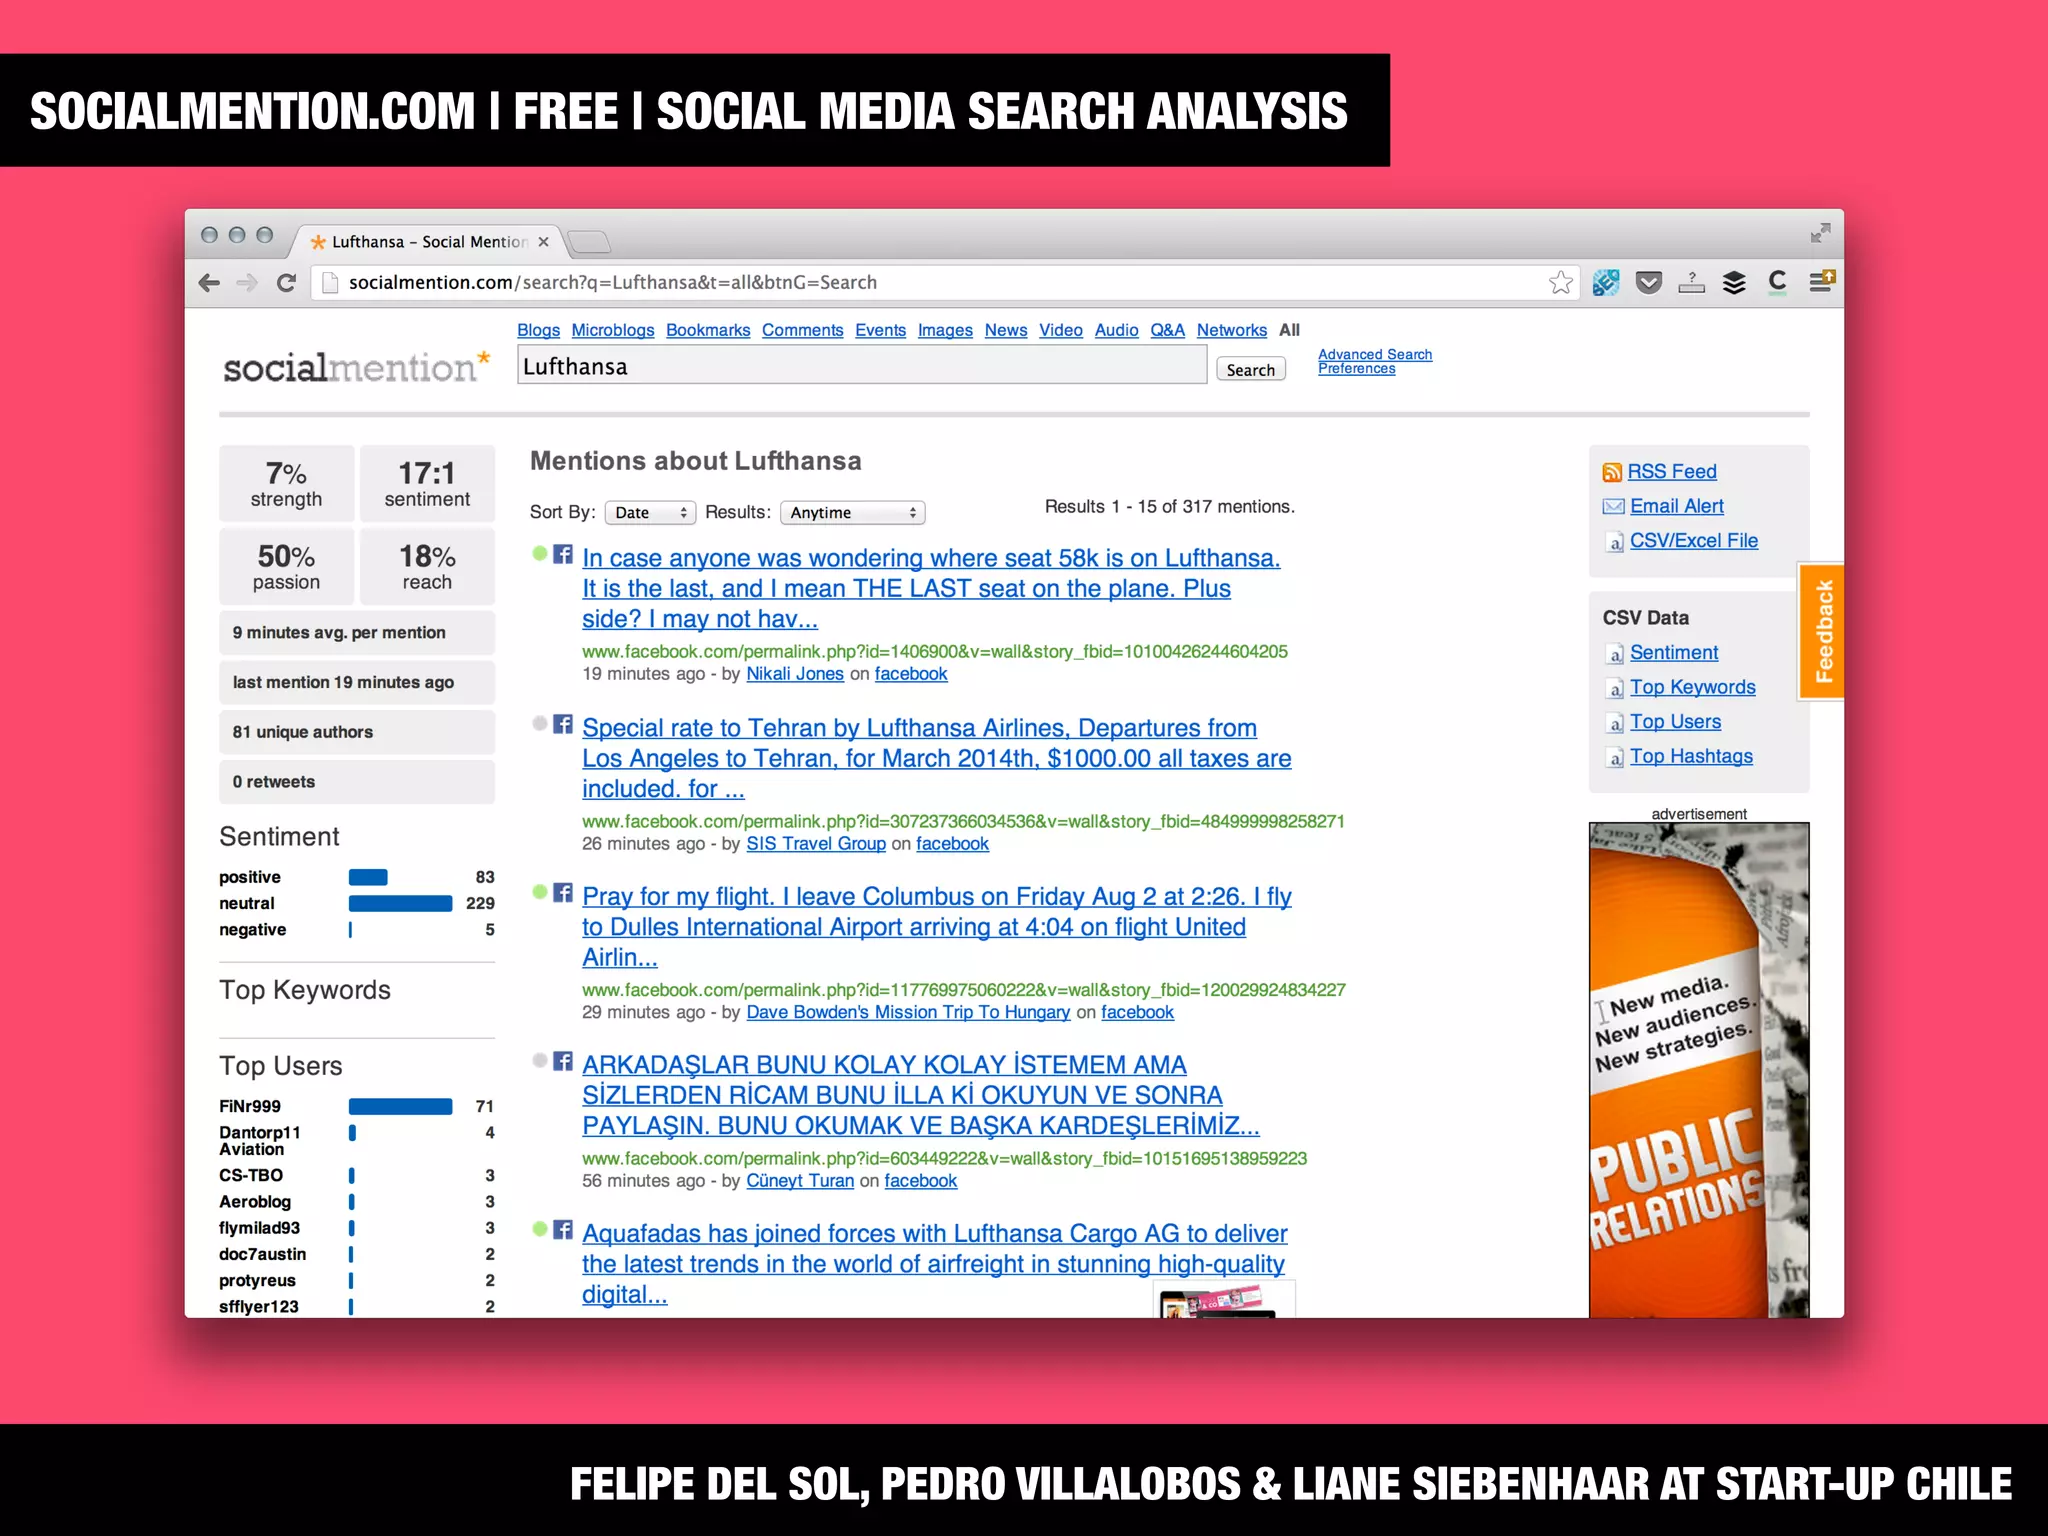Click the Email Alert envelope icon
The image size is (2048, 1536).
pos(1613,507)
